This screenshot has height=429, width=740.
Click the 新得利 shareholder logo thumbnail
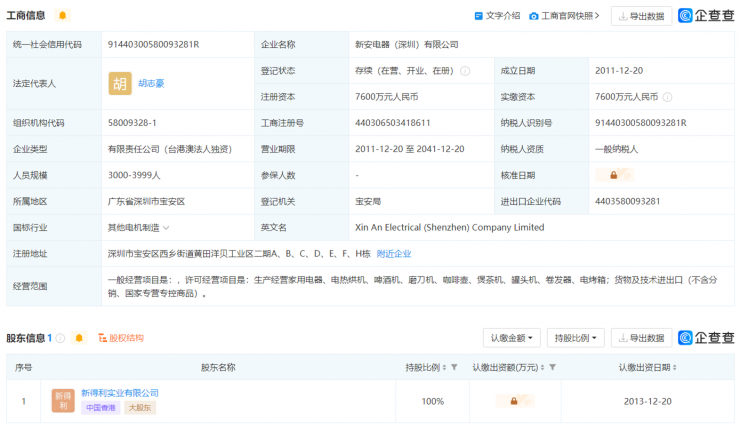pyautogui.click(x=63, y=401)
